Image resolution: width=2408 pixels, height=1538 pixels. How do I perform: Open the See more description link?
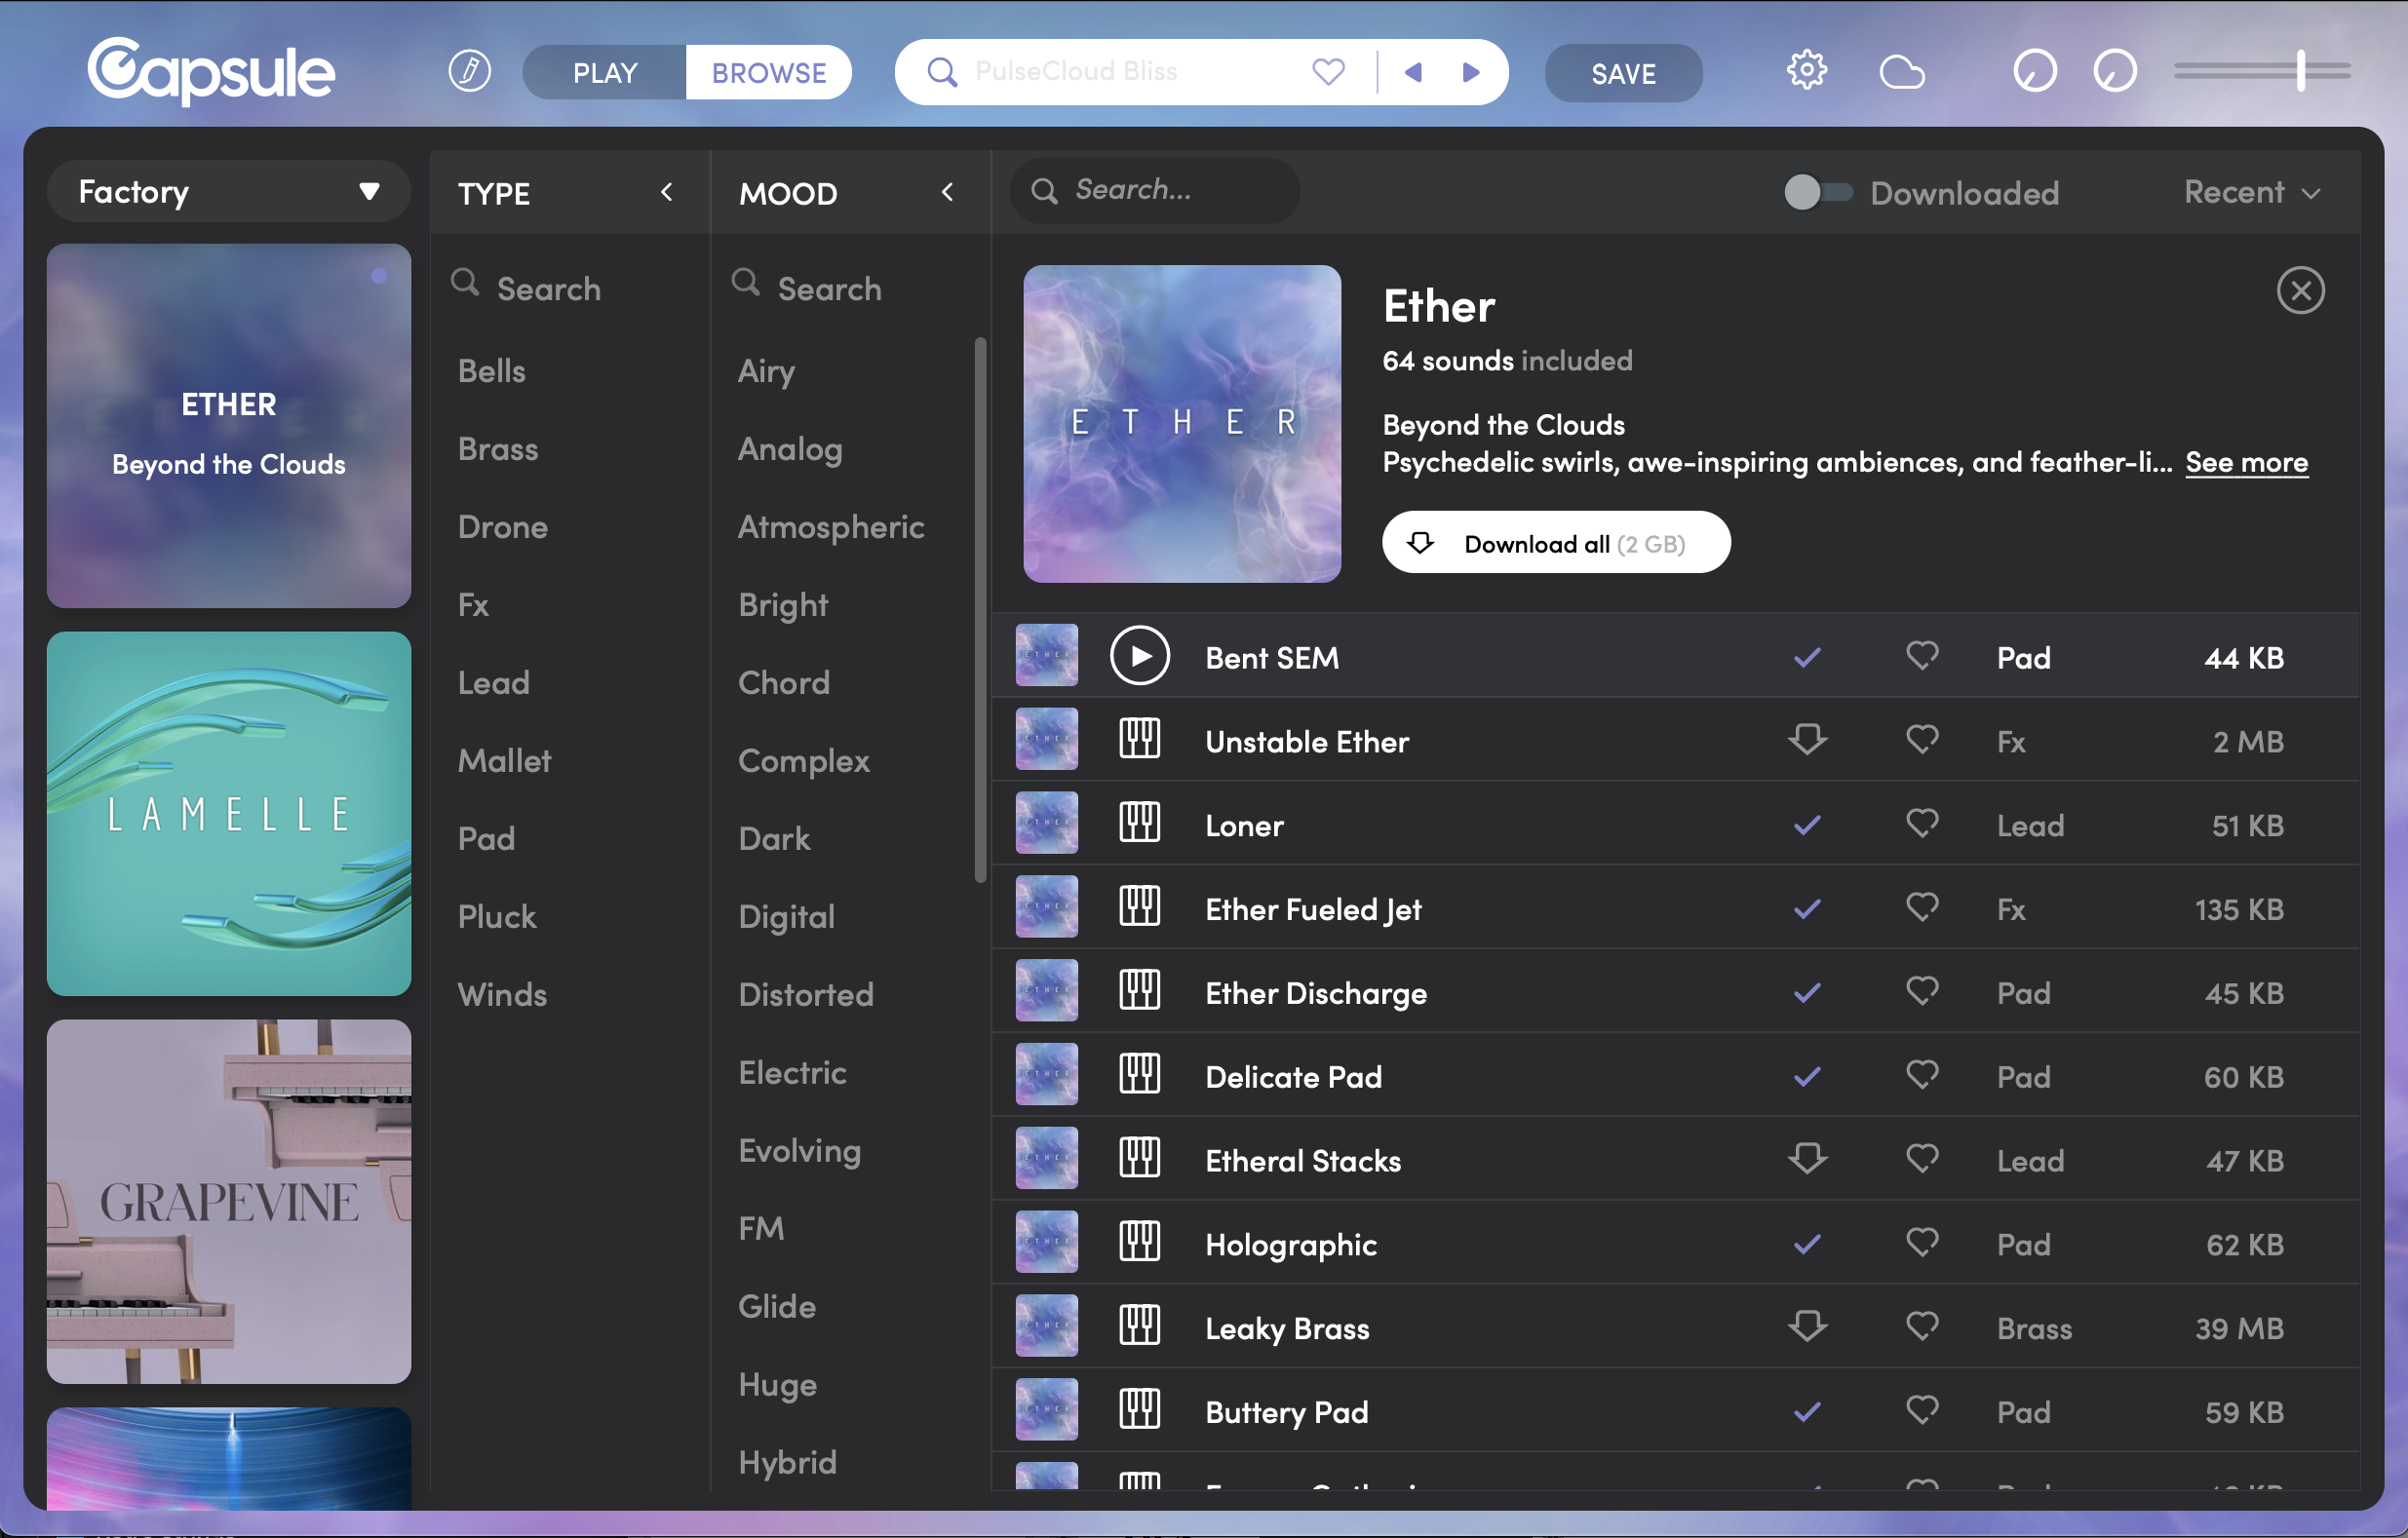(2246, 462)
